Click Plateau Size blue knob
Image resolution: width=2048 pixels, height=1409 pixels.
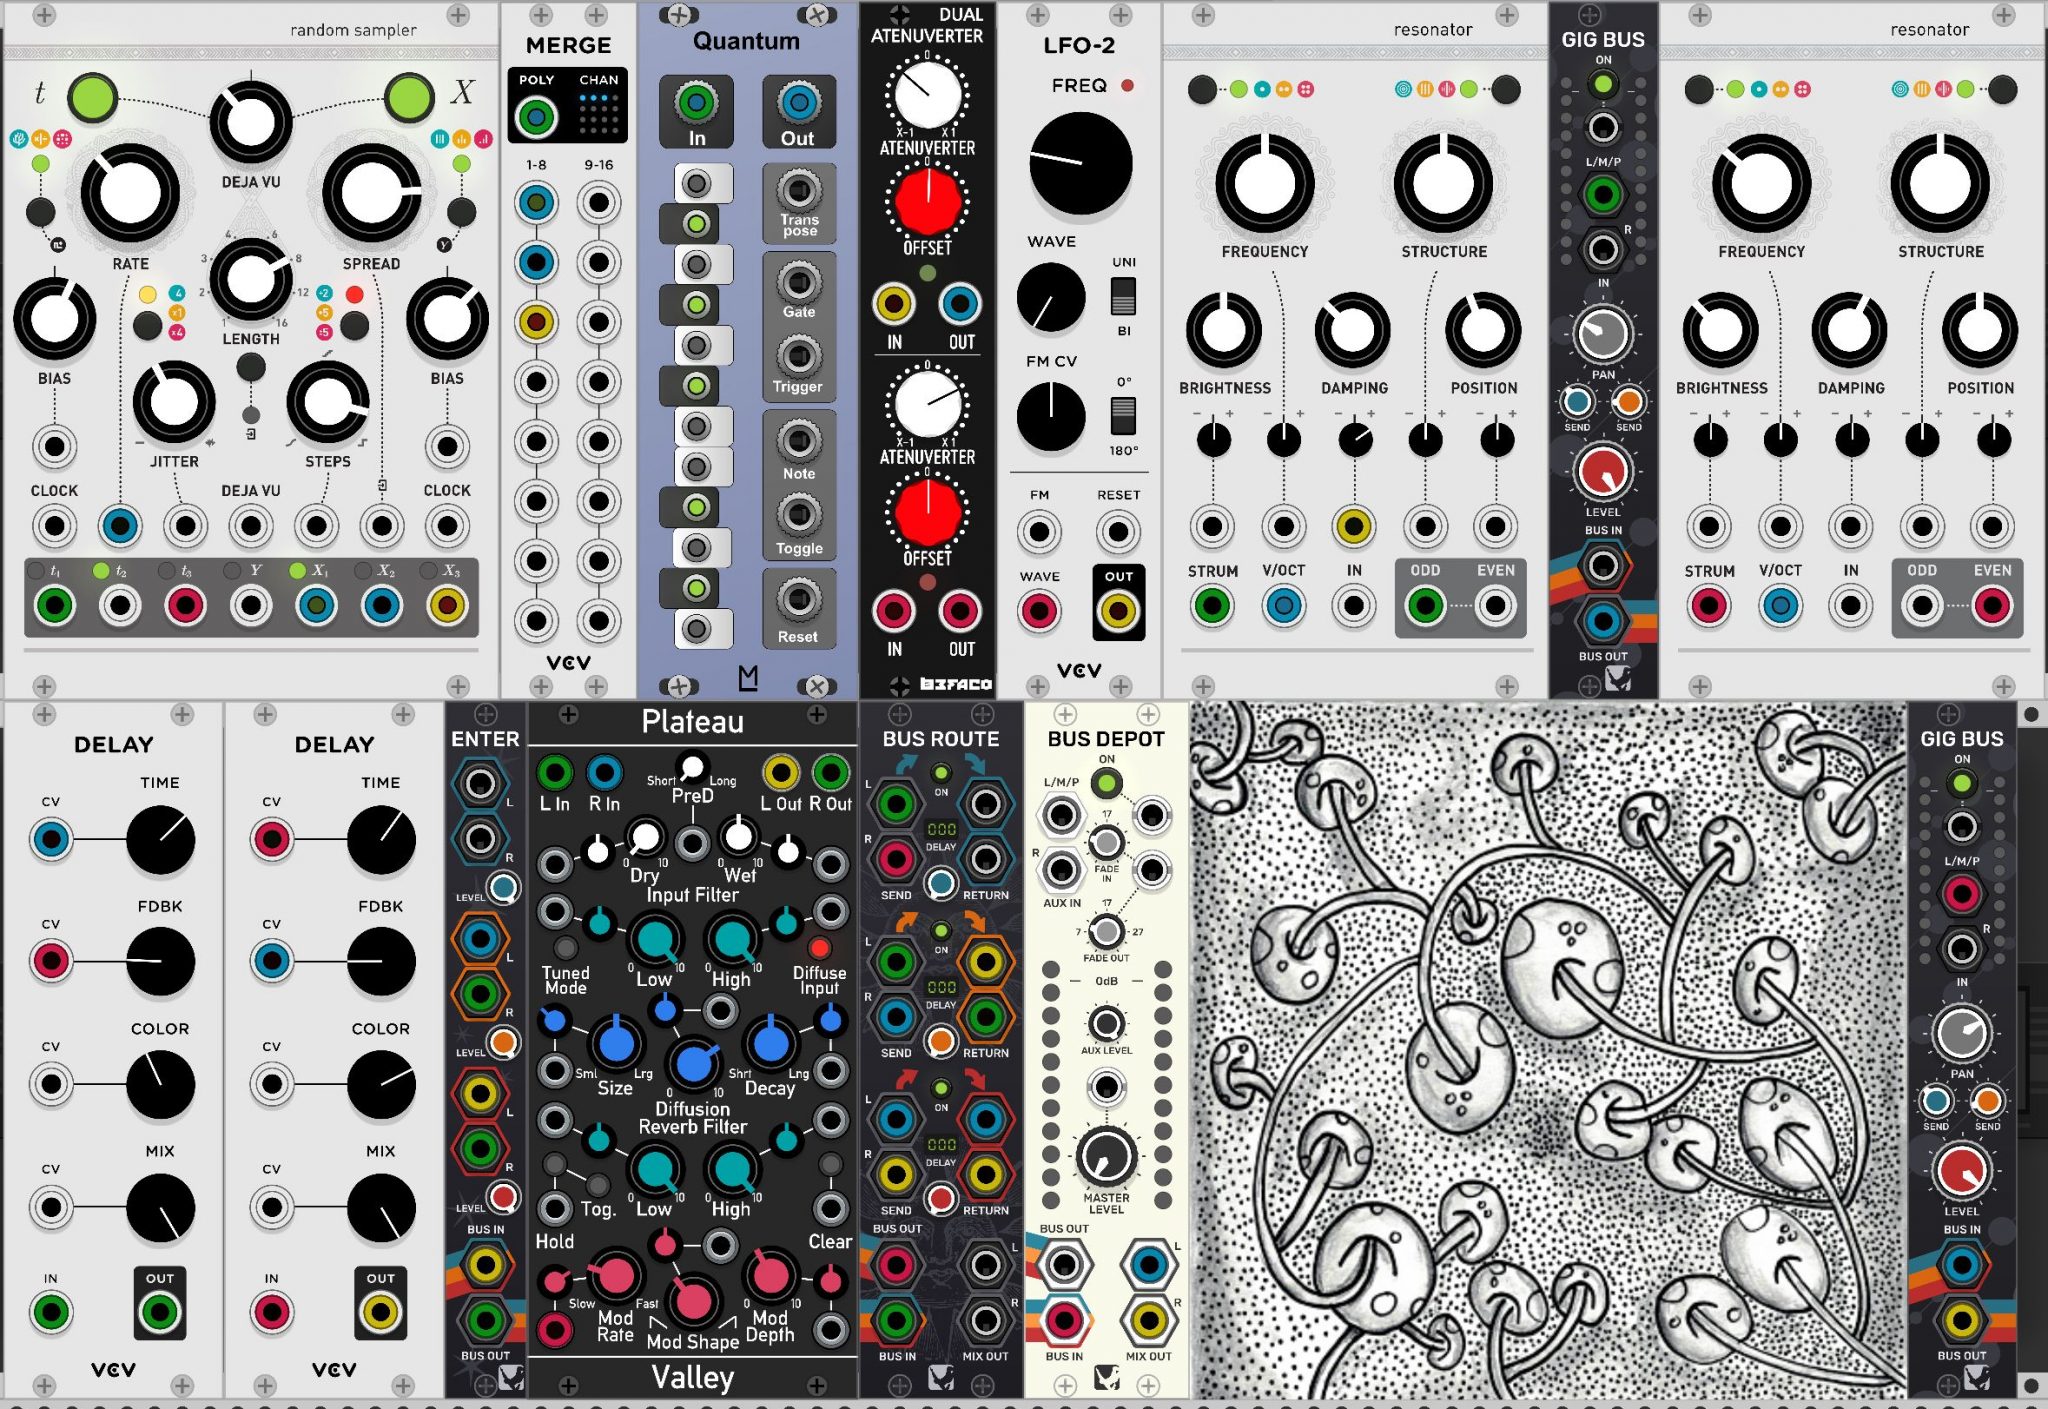point(616,1043)
